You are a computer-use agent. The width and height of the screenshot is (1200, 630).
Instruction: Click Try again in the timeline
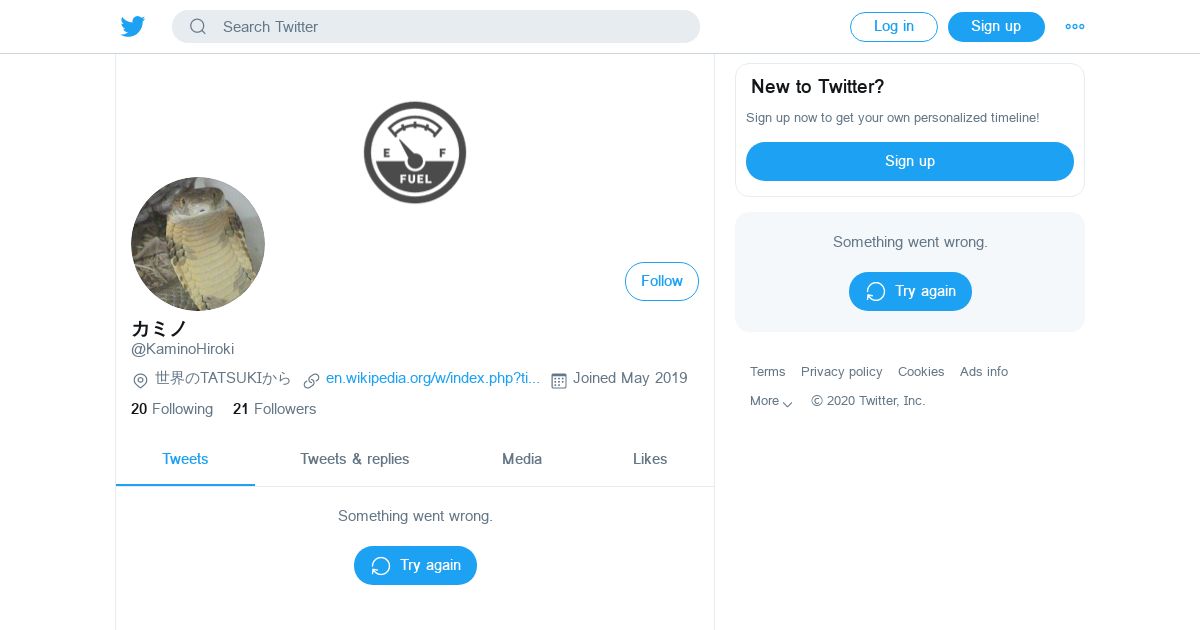coord(415,566)
